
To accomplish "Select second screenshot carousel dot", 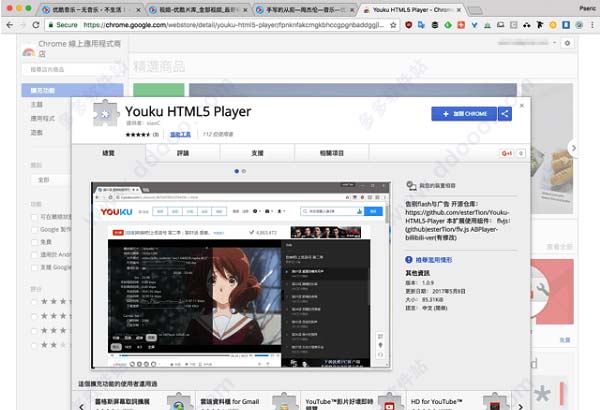I will (x=244, y=171).
